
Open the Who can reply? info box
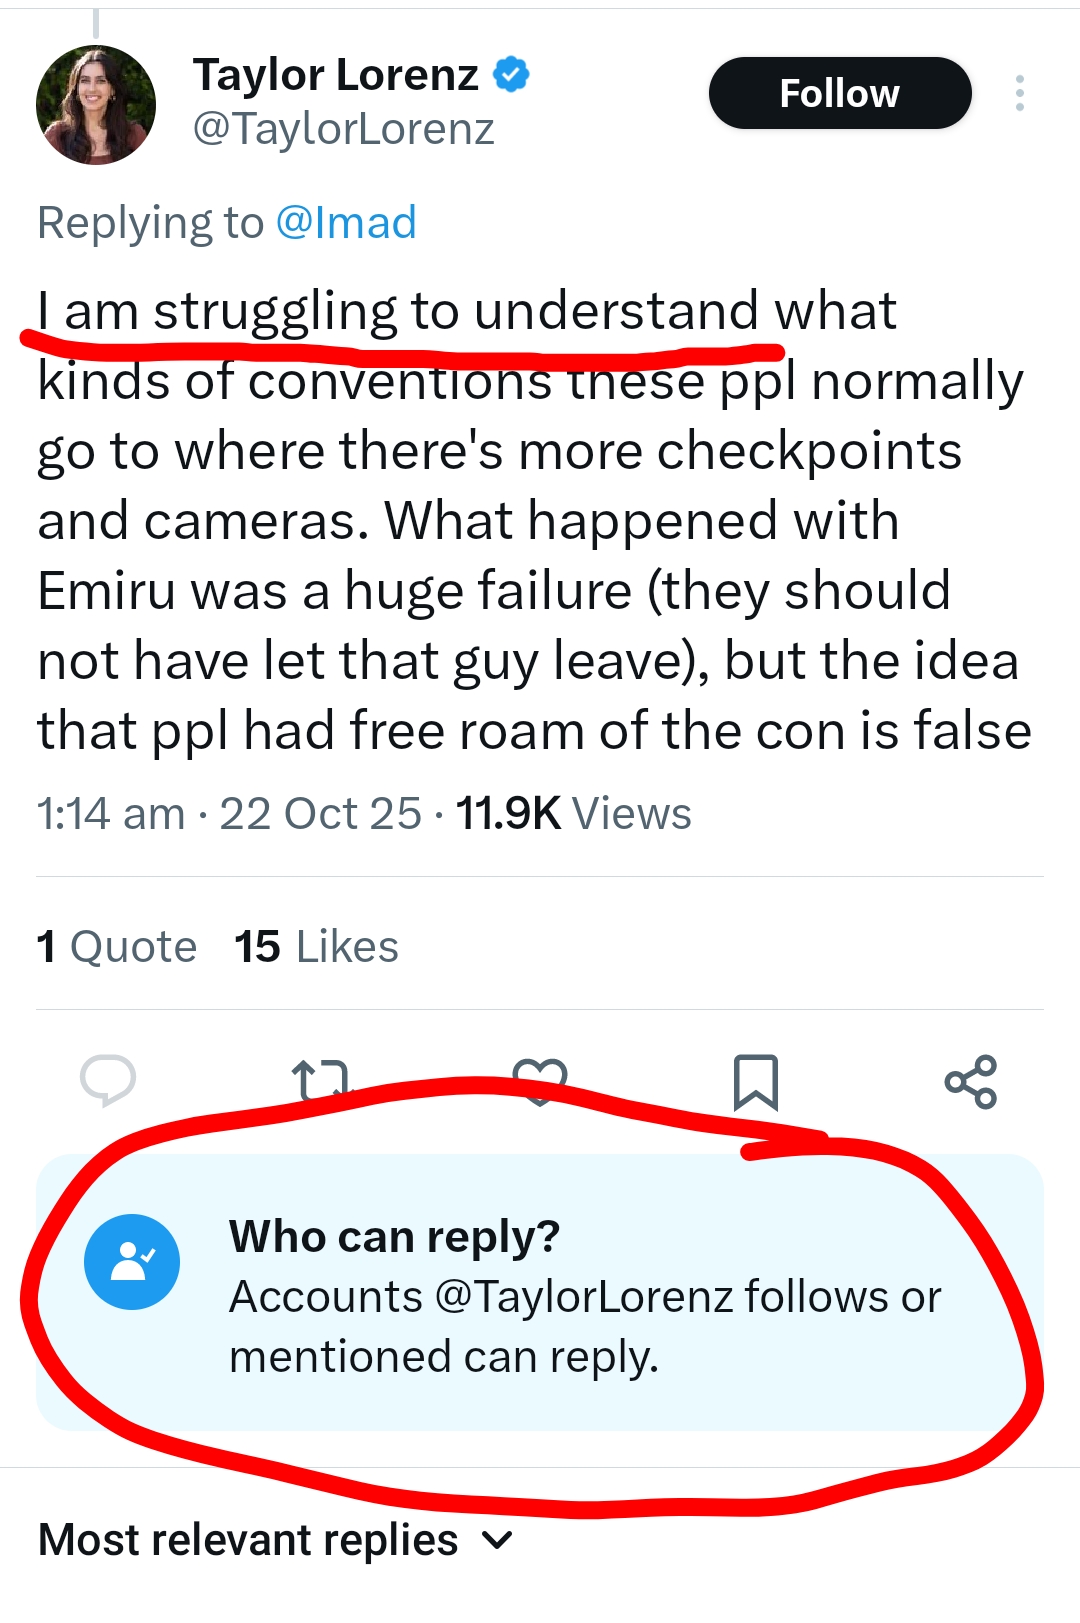[x=585, y=1296]
